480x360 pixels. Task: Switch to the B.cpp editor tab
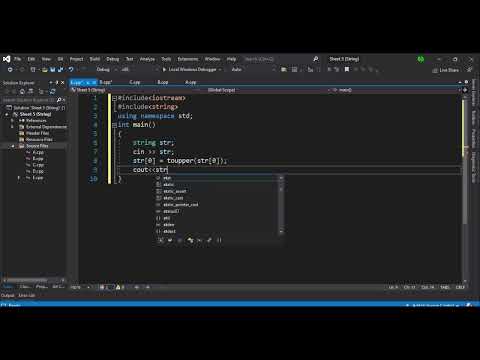click(163, 82)
